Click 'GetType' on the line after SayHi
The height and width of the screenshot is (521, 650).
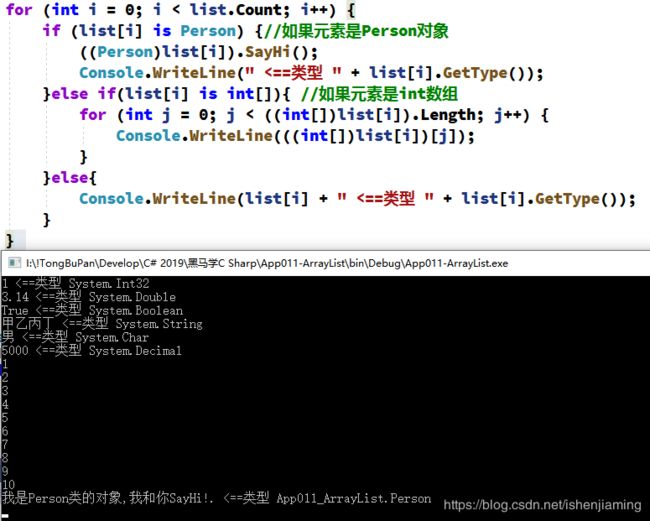[x=475, y=73]
